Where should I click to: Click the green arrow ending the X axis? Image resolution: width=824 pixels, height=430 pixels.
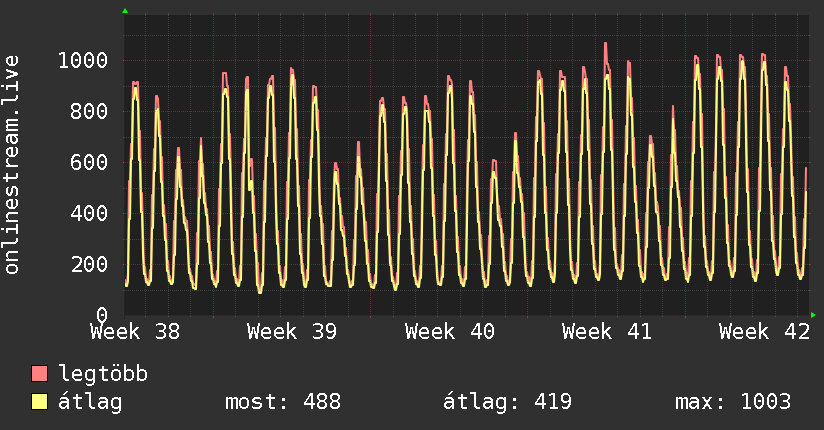[x=813, y=315]
